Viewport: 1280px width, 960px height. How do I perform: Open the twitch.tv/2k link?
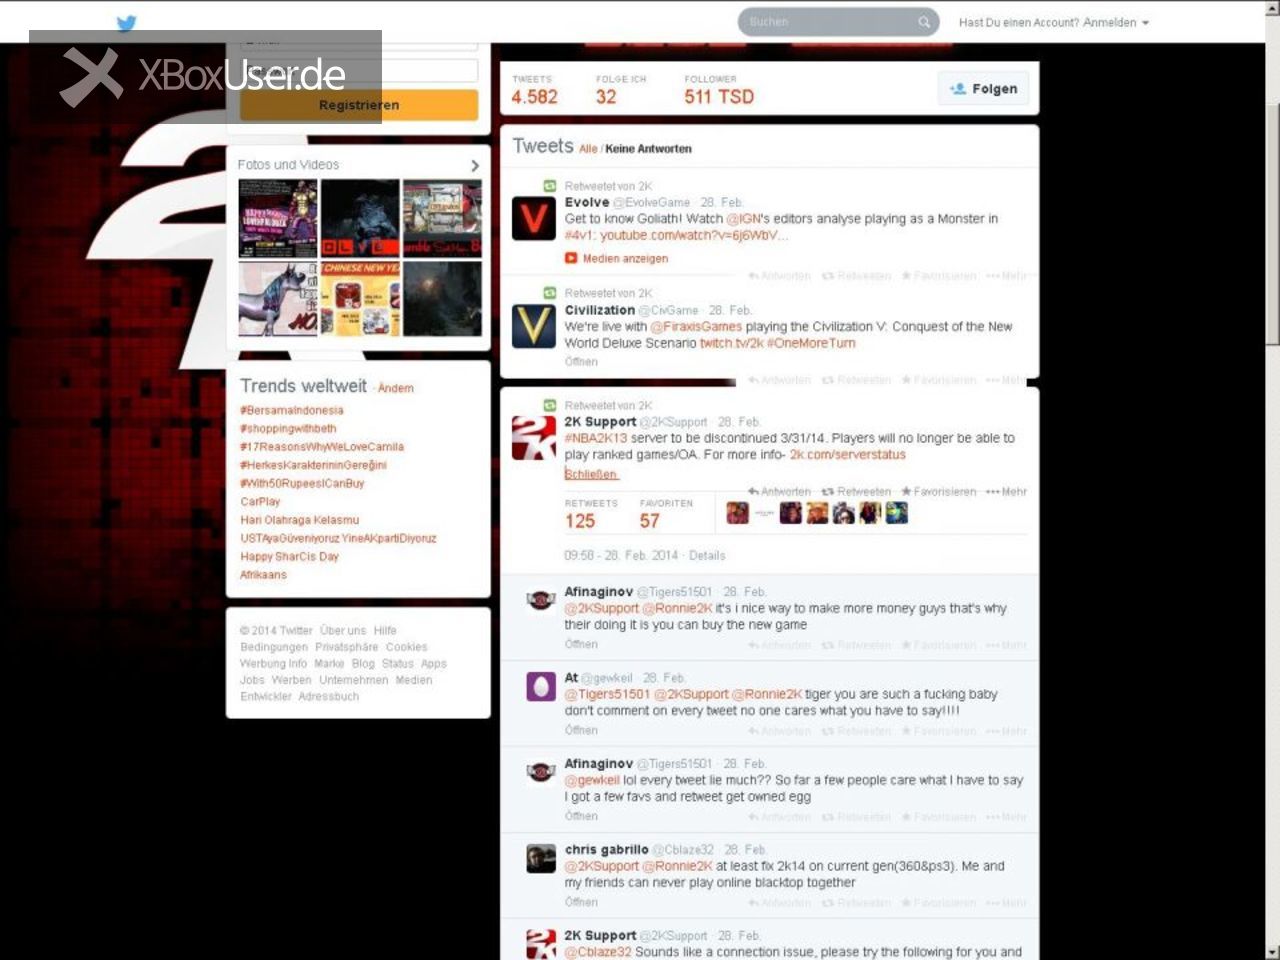[x=731, y=343]
